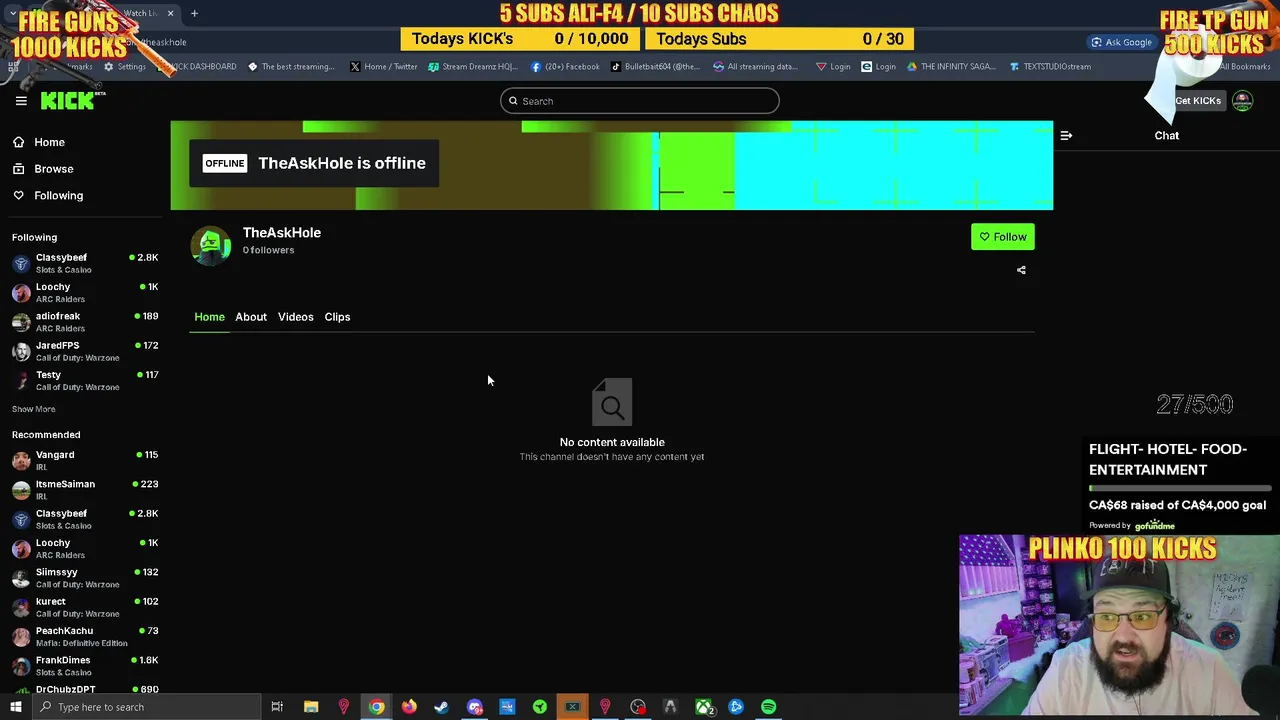Click the search magnifier icon
Image resolution: width=1280 pixels, height=720 pixels.
pyautogui.click(x=513, y=101)
